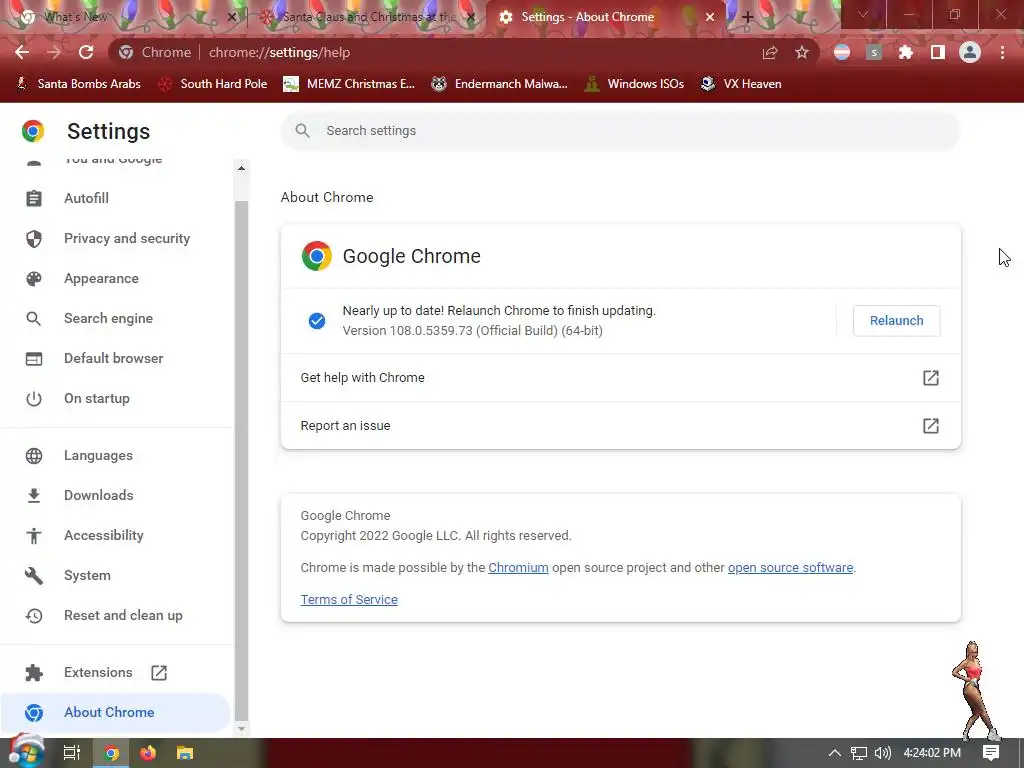Reload the current Chrome page

tap(86, 52)
